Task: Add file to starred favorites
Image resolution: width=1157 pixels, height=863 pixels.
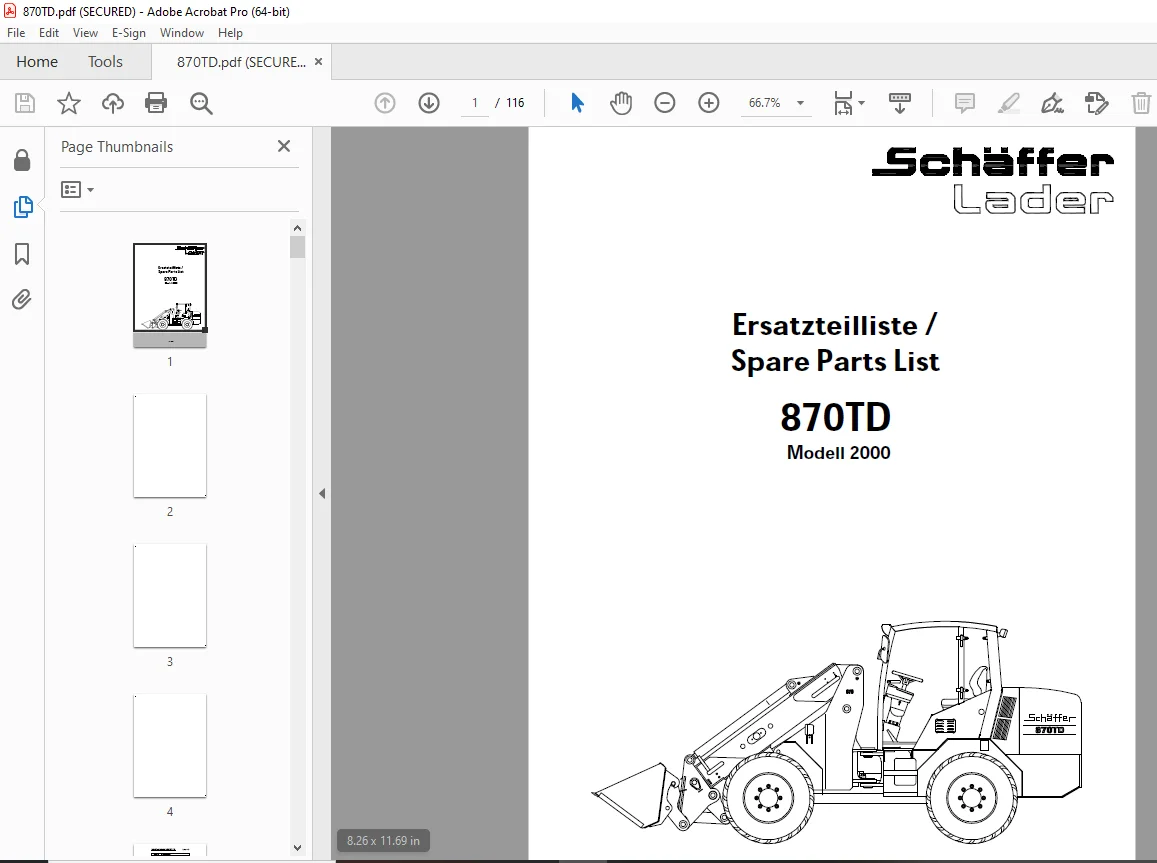Action: [69, 103]
